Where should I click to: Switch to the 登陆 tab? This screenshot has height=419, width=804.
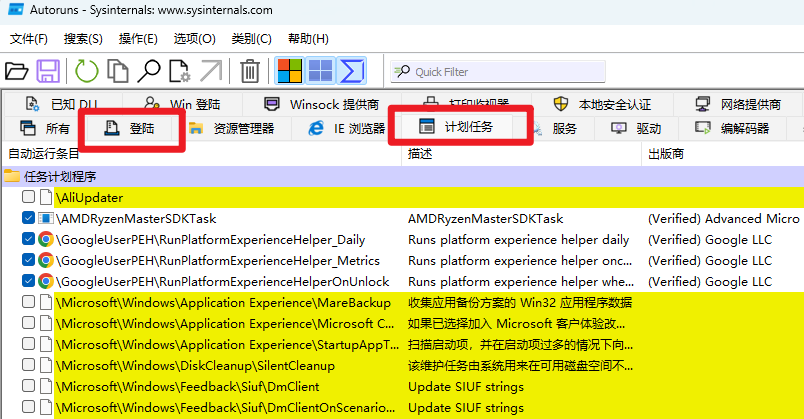(130, 128)
